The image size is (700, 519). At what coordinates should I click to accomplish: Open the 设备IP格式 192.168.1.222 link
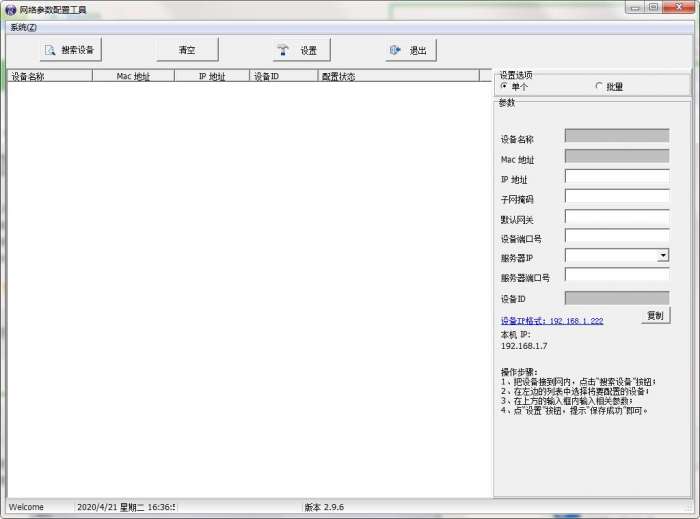coord(552,321)
